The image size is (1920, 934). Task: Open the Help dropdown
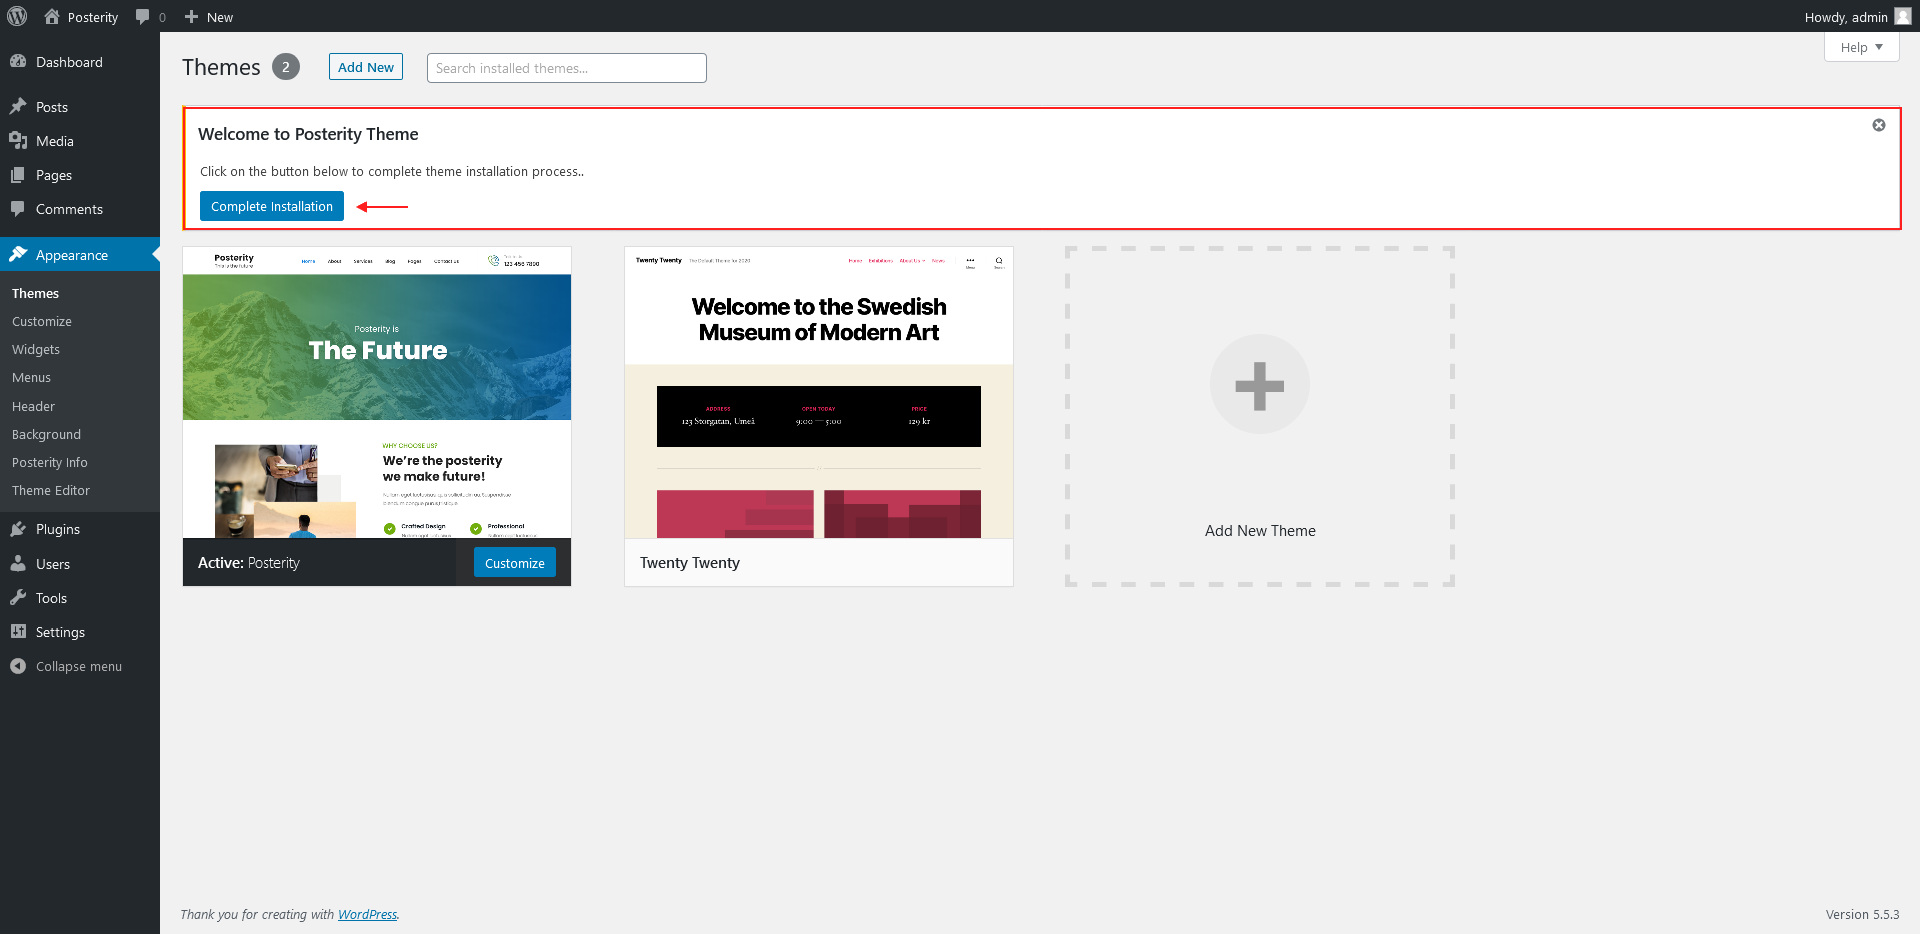pos(1861,47)
